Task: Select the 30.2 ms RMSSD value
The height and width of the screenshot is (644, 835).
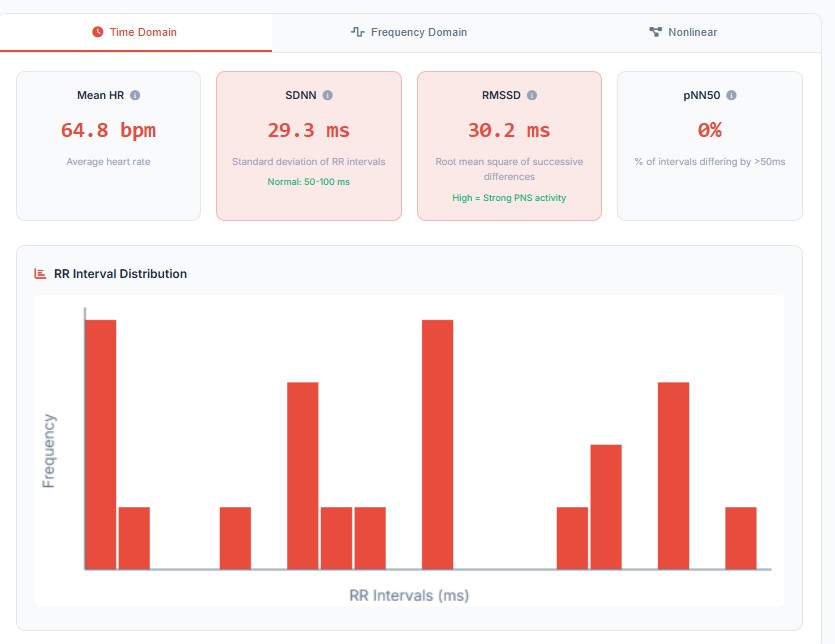Action: (x=509, y=130)
